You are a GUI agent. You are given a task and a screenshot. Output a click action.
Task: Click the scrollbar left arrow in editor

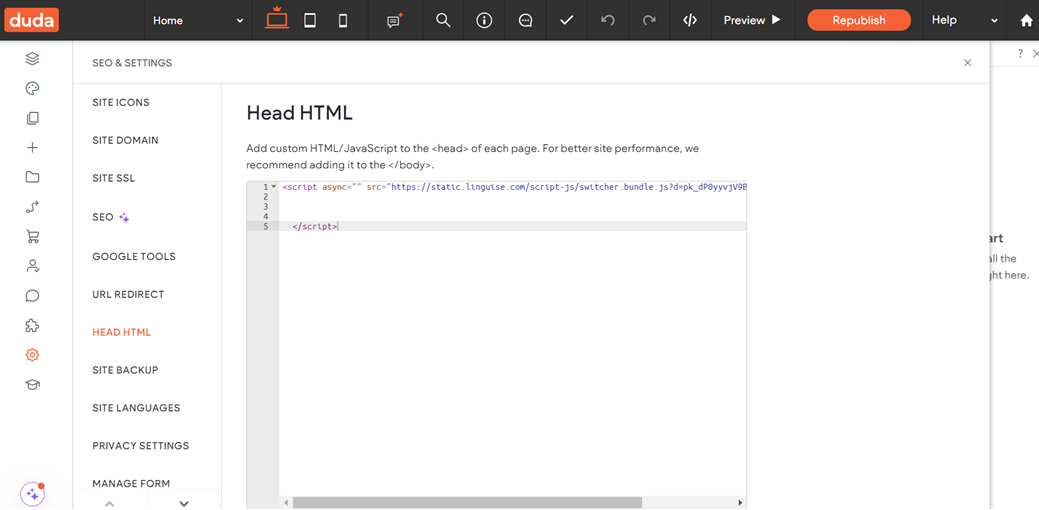pos(286,503)
